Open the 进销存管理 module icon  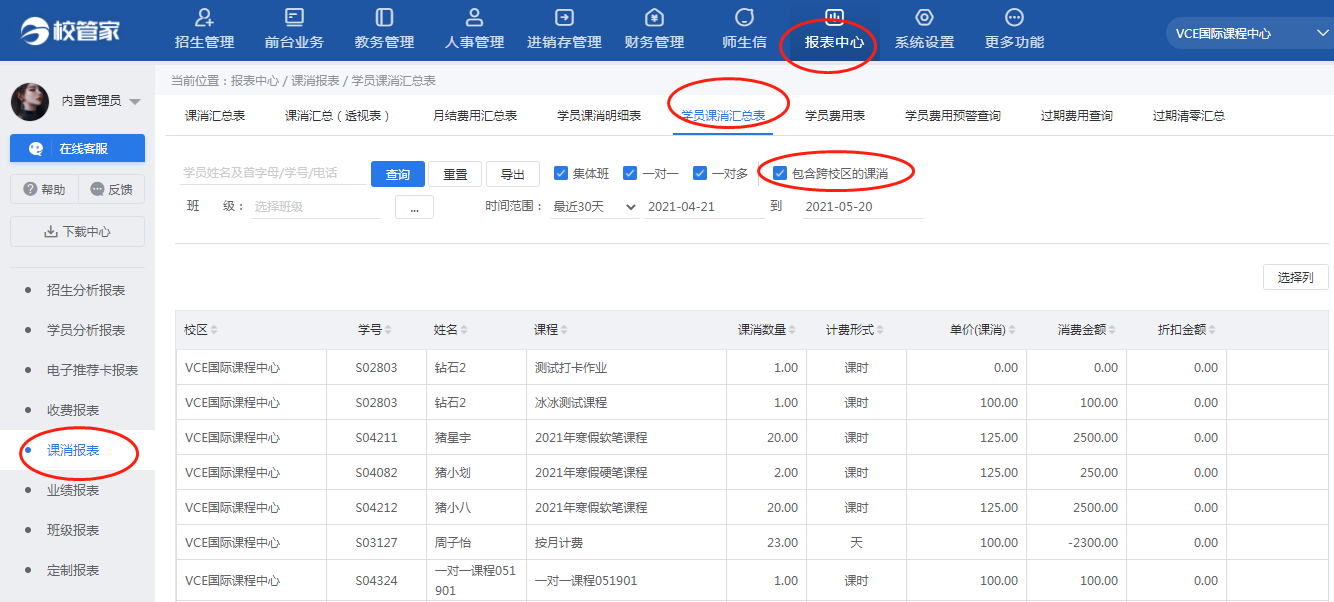pos(564,17)
